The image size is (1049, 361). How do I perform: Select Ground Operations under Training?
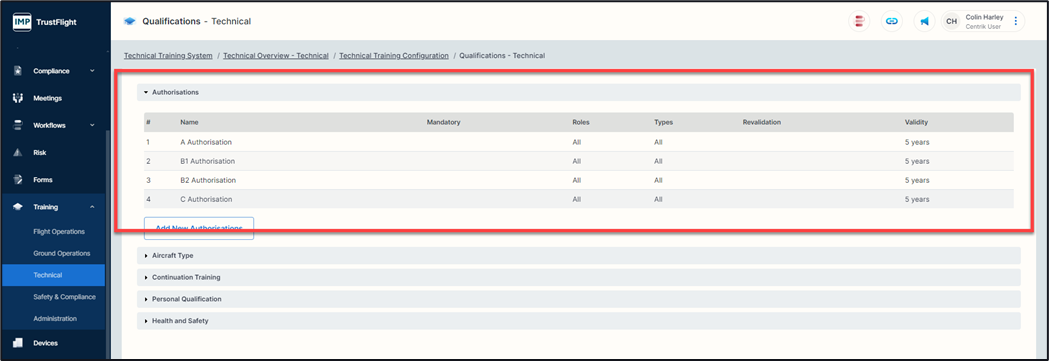[62, 253]
